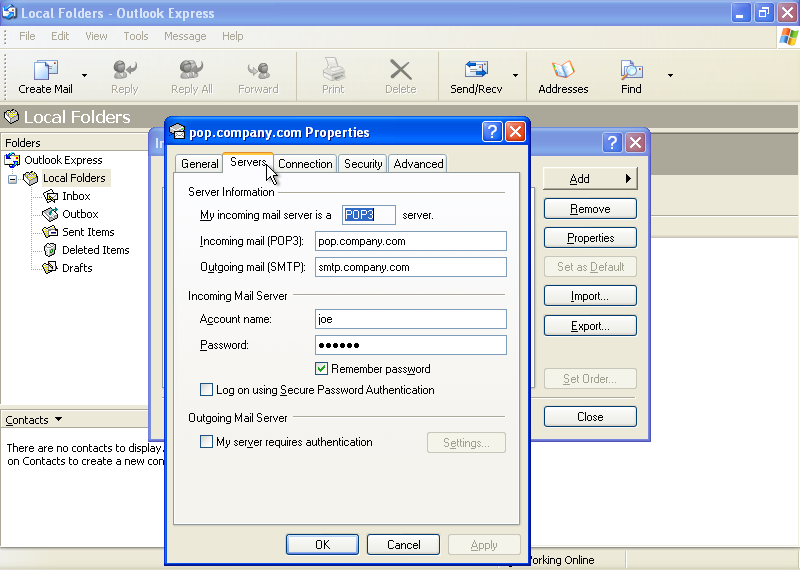800x570 pixels.
Task: Click Apply in Properties dialog
Action: point(484,544)
